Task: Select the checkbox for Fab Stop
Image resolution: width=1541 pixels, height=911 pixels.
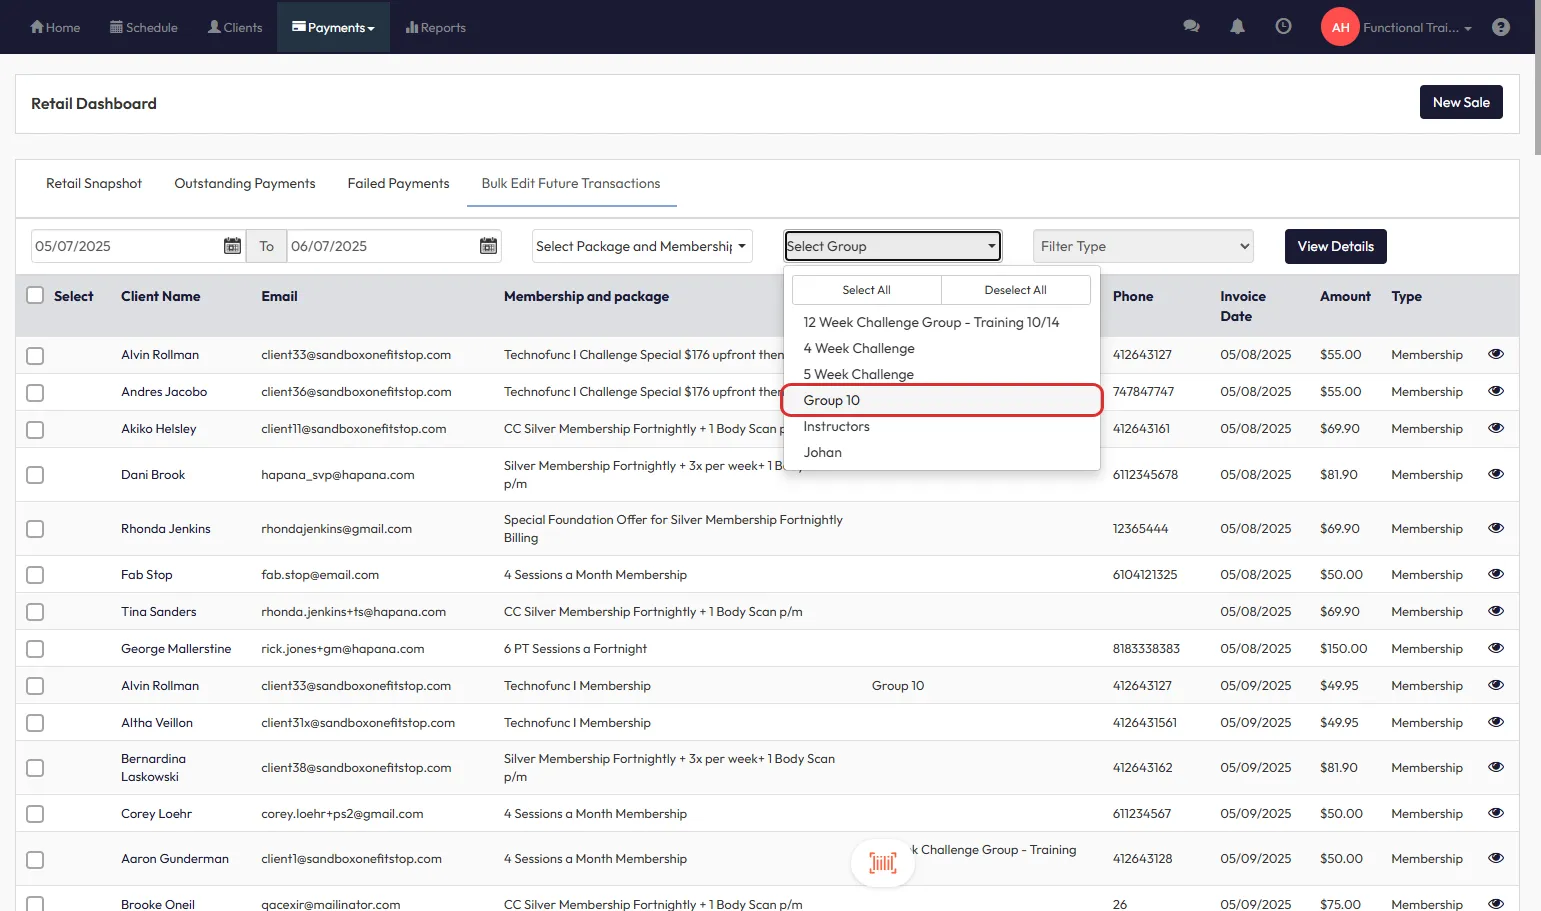Action: (35, 575)
